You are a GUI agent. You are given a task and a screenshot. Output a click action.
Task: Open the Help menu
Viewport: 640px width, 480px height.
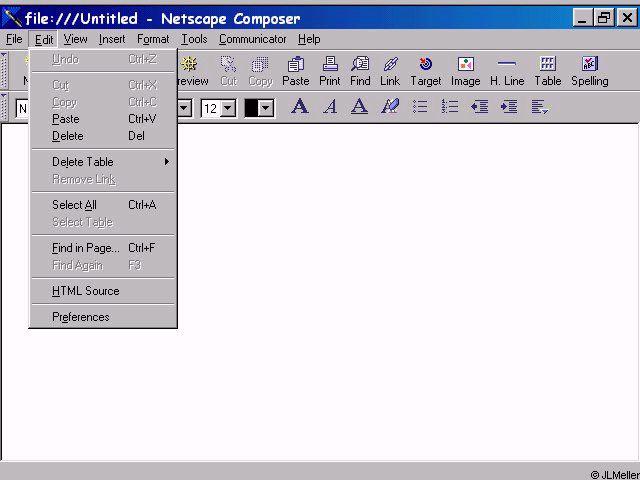pyautogui.click(x=309, y=39)
